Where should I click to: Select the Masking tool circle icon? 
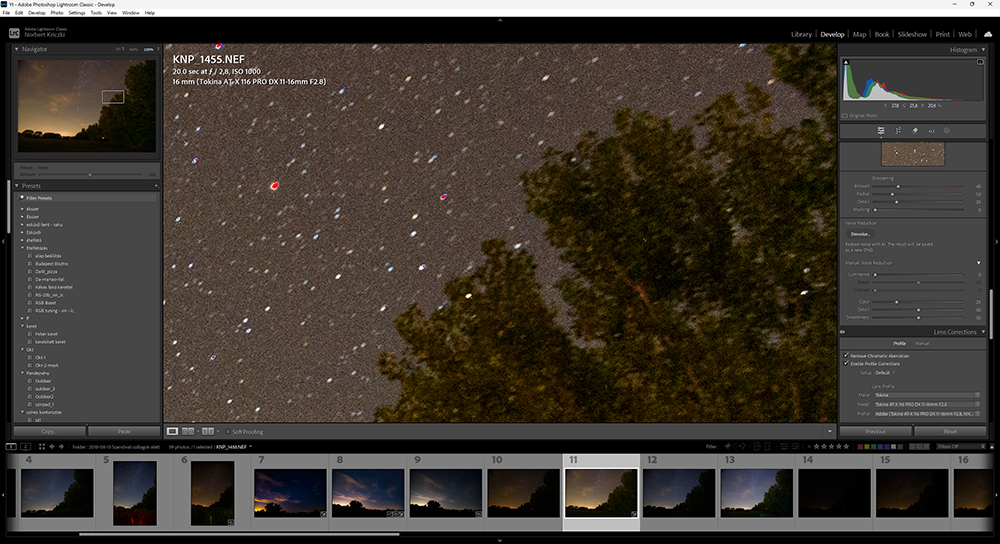pos(947,131)
